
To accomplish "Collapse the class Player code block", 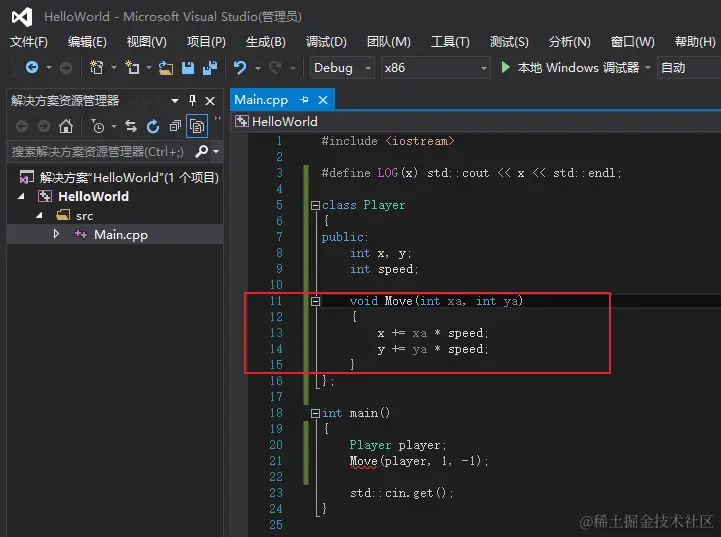I will point(315,205).
